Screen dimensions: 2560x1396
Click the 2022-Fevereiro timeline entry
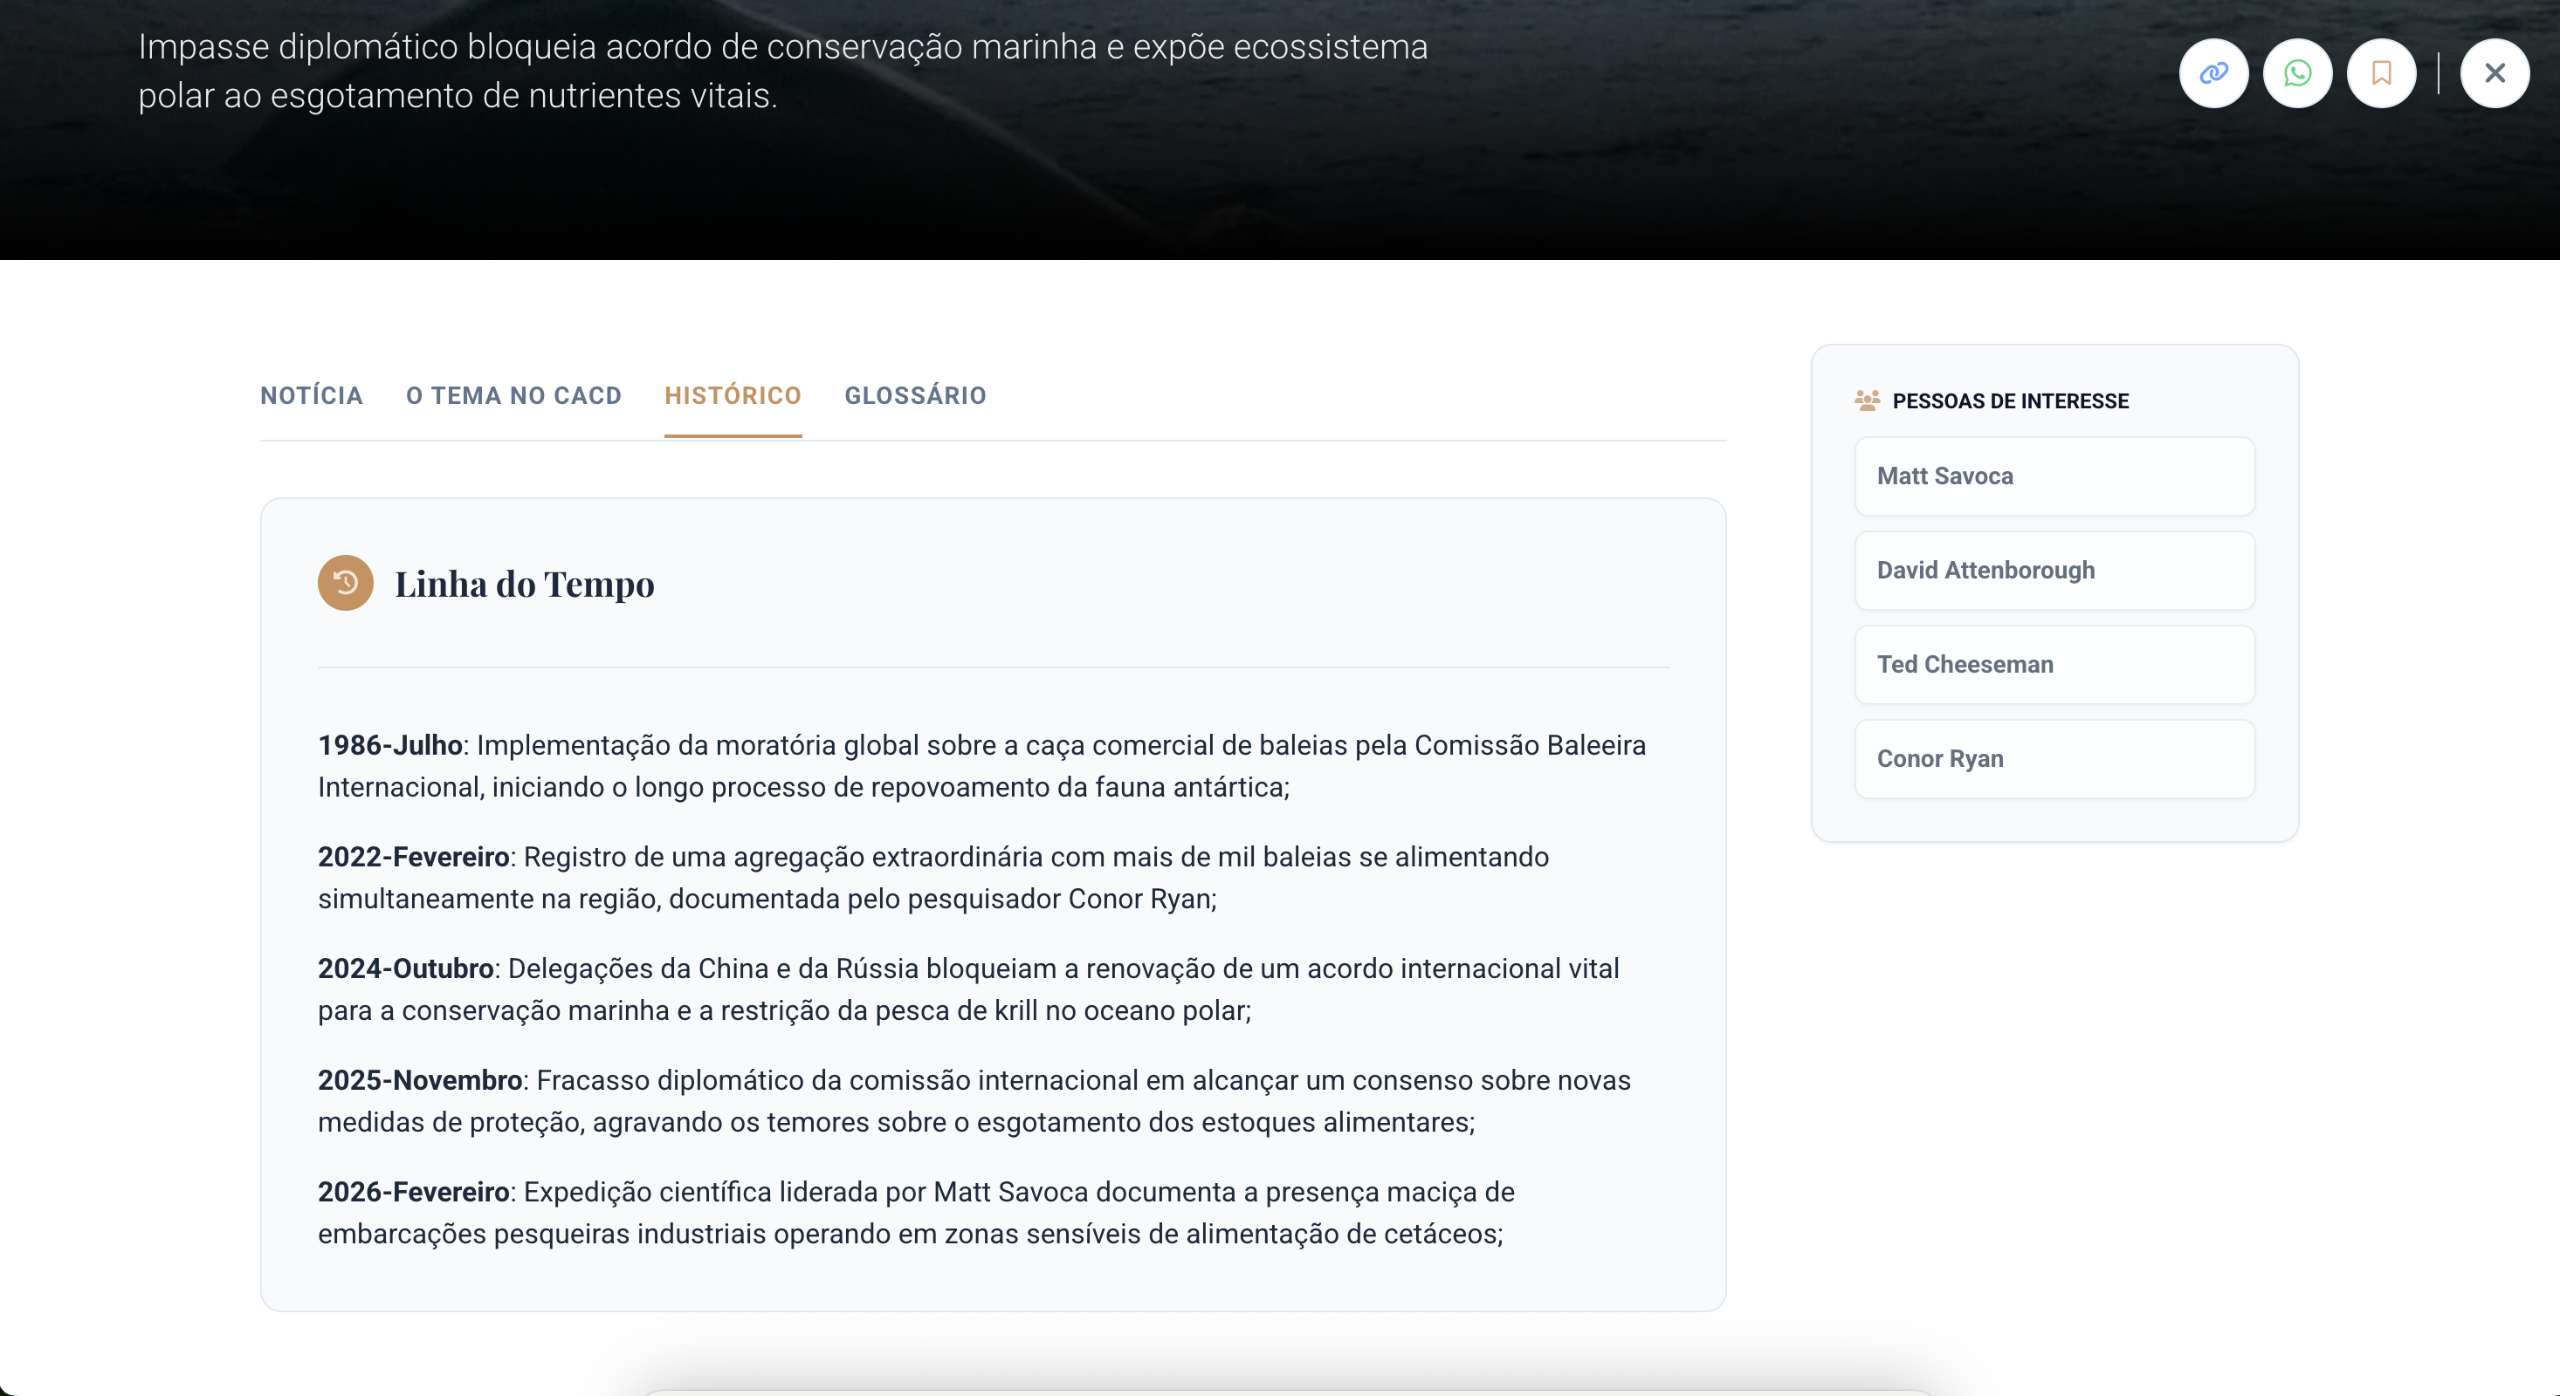tap(932, 878)
